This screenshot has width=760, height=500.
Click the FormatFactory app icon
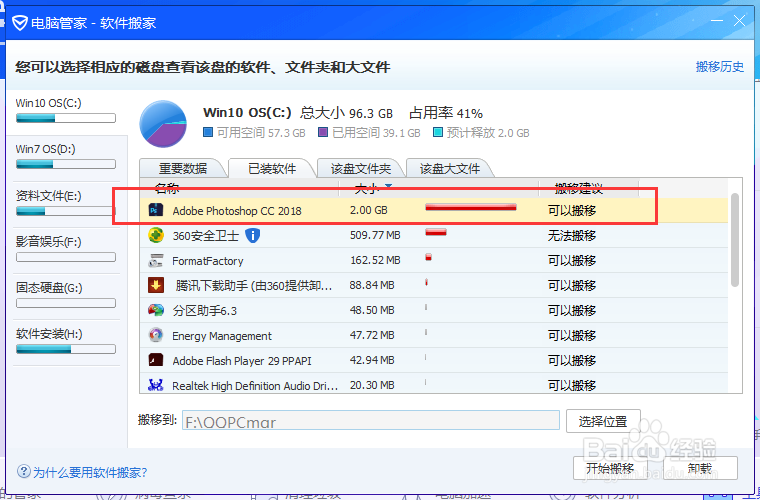tap(156, 260)
